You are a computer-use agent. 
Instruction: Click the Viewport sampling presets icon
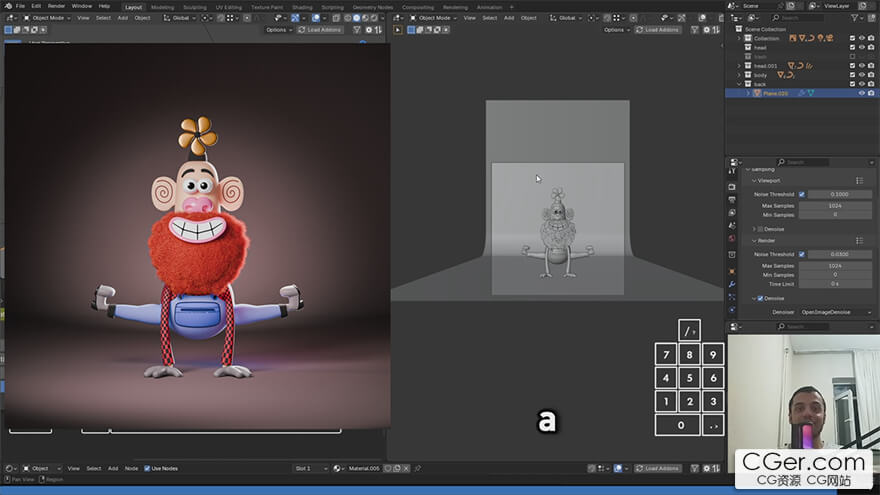point(859,181)
